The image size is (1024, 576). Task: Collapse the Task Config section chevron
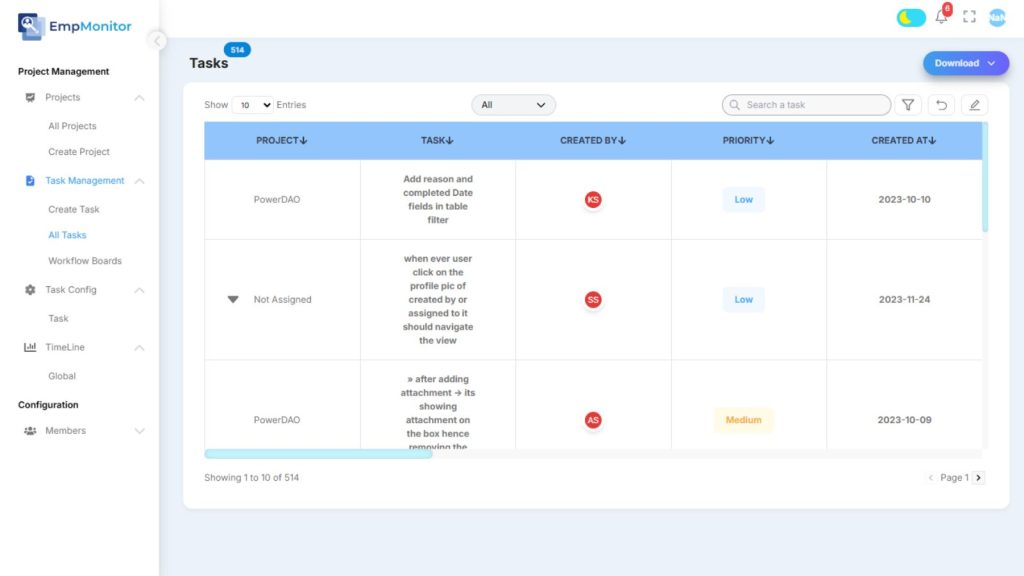click(x=139, y=290)
